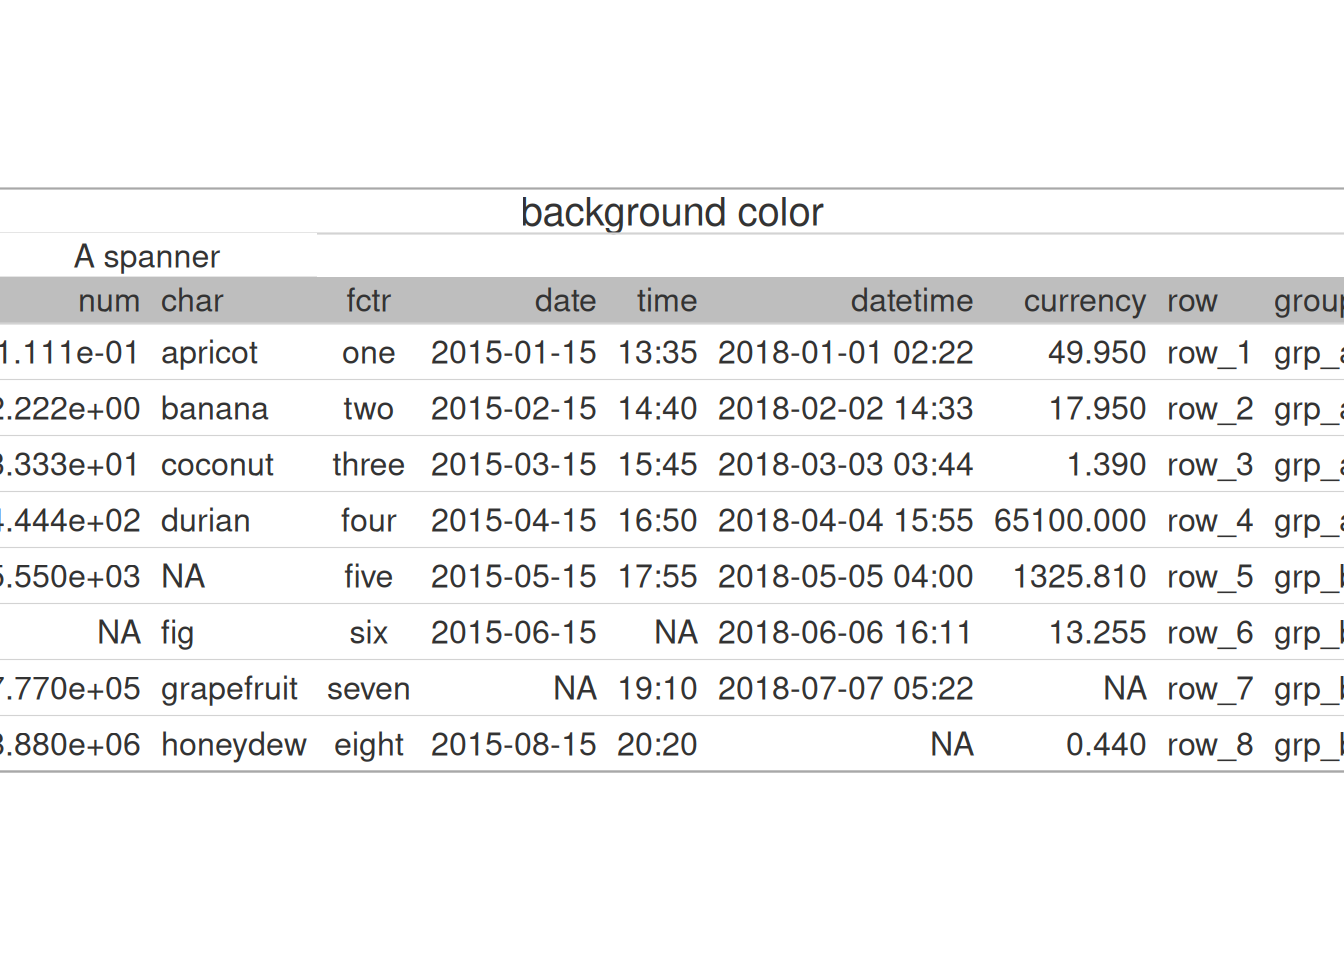Select the 'fctr' column header
The width and height of the screenshot is (1344, 960).
(x=368, y=301)
